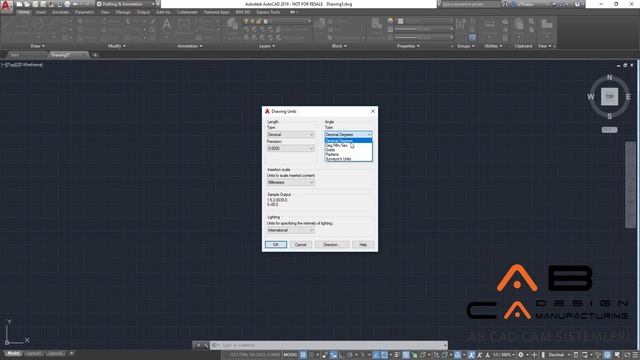The width and height of the screenshot is (640, 360).
Task: Switch to the Insert ribbon tab
Action: click(40, 12)
